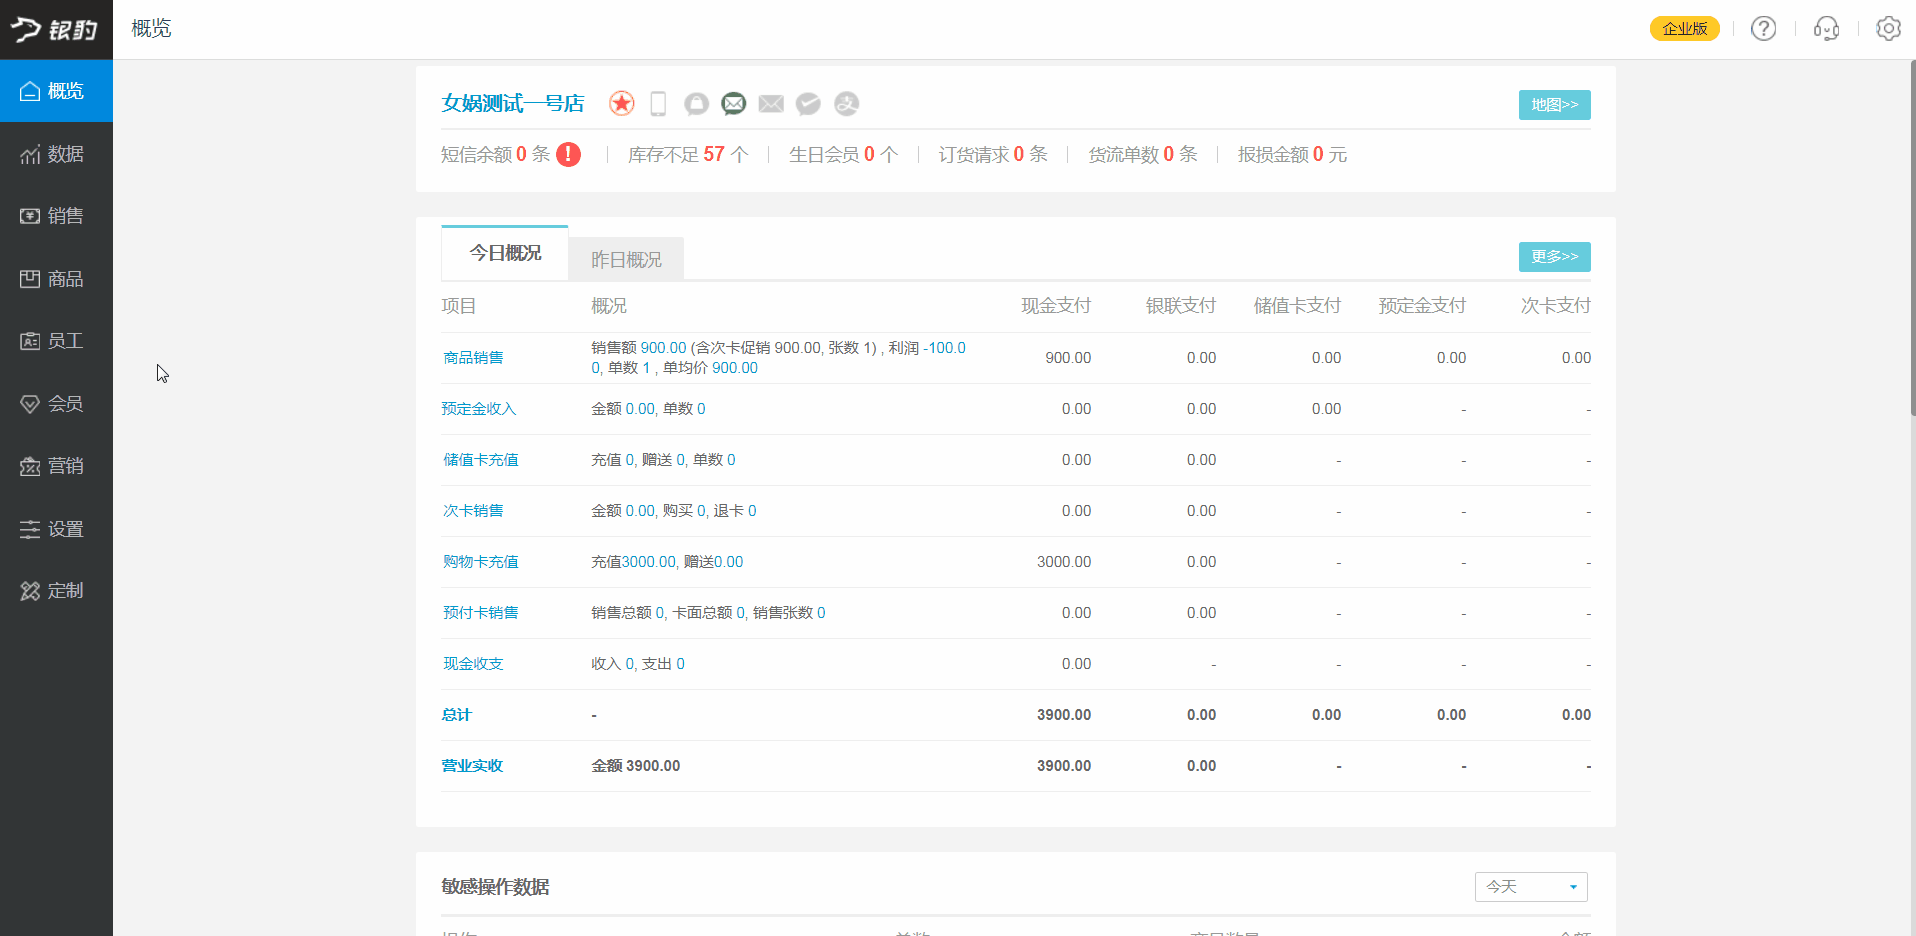
Task: Click the 企业版 edition badge
Action: [x=1684, y=29]
